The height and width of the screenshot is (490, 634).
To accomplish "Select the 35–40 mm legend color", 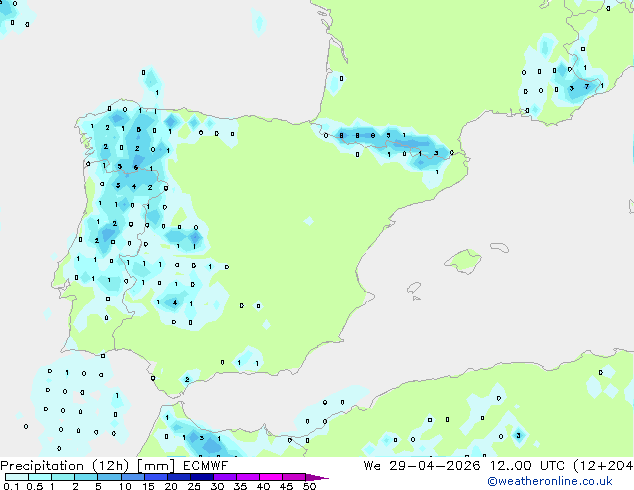I will pyautogui.click(x=247, y=477).
